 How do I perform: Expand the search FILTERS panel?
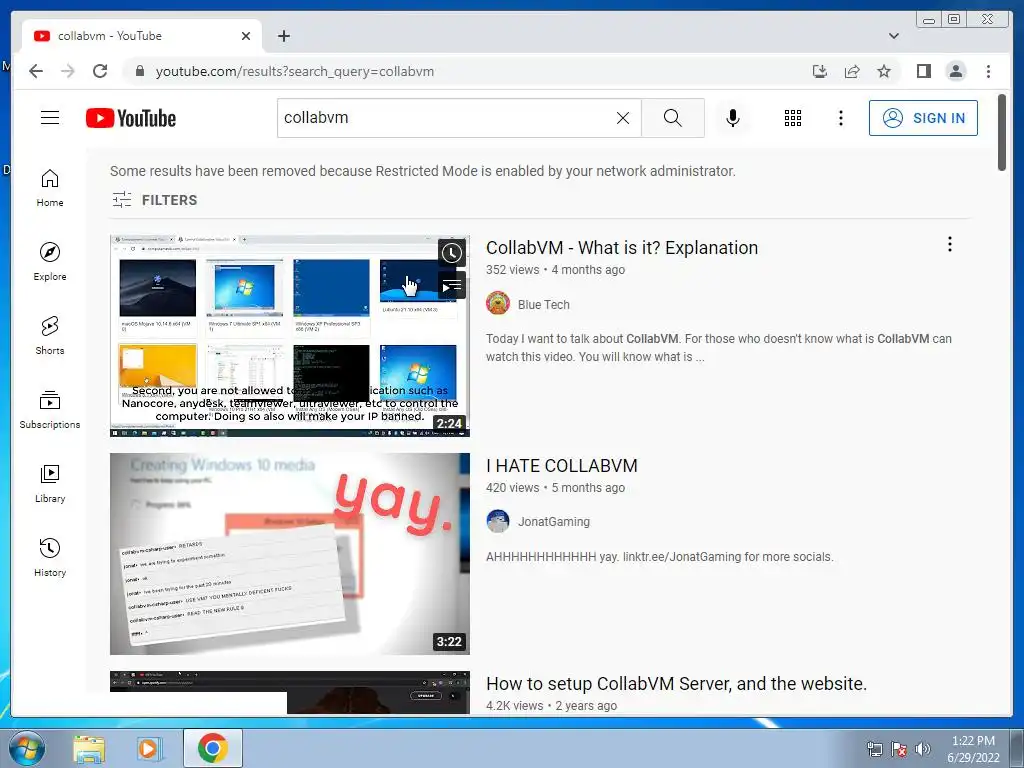click(154, 200)
